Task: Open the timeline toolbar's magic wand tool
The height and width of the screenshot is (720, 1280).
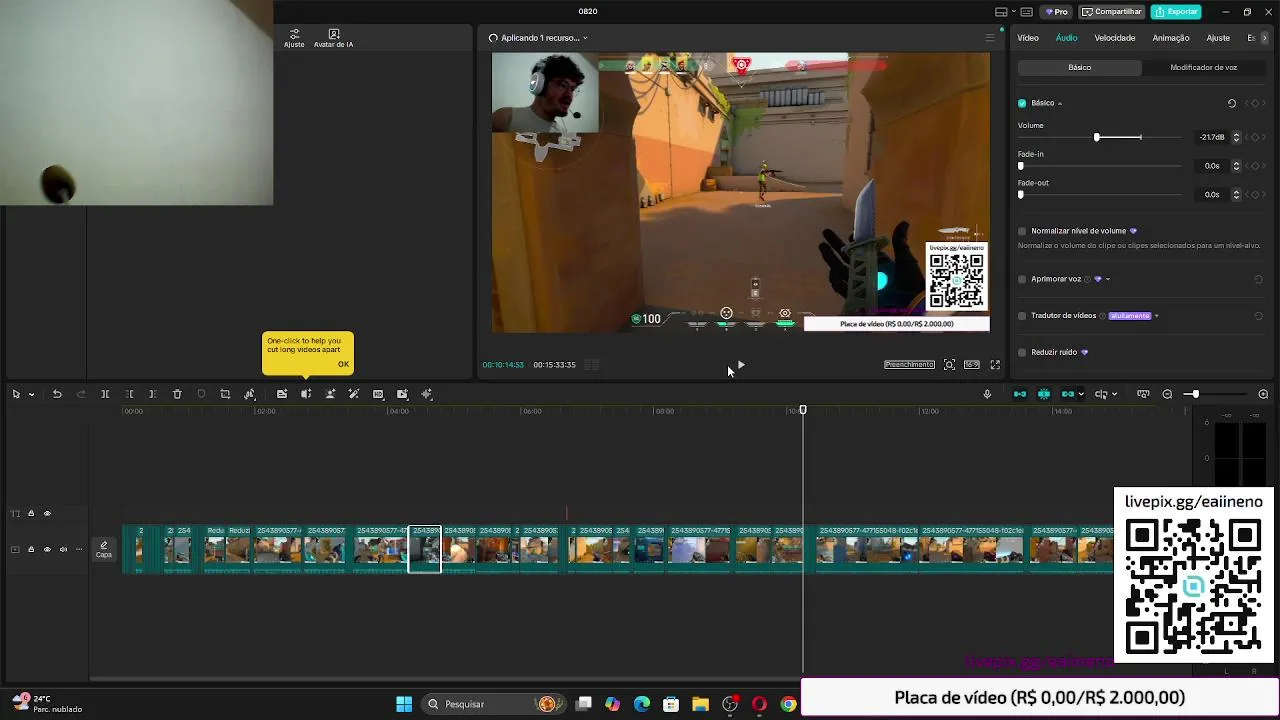Action: [x=354, y=394]
